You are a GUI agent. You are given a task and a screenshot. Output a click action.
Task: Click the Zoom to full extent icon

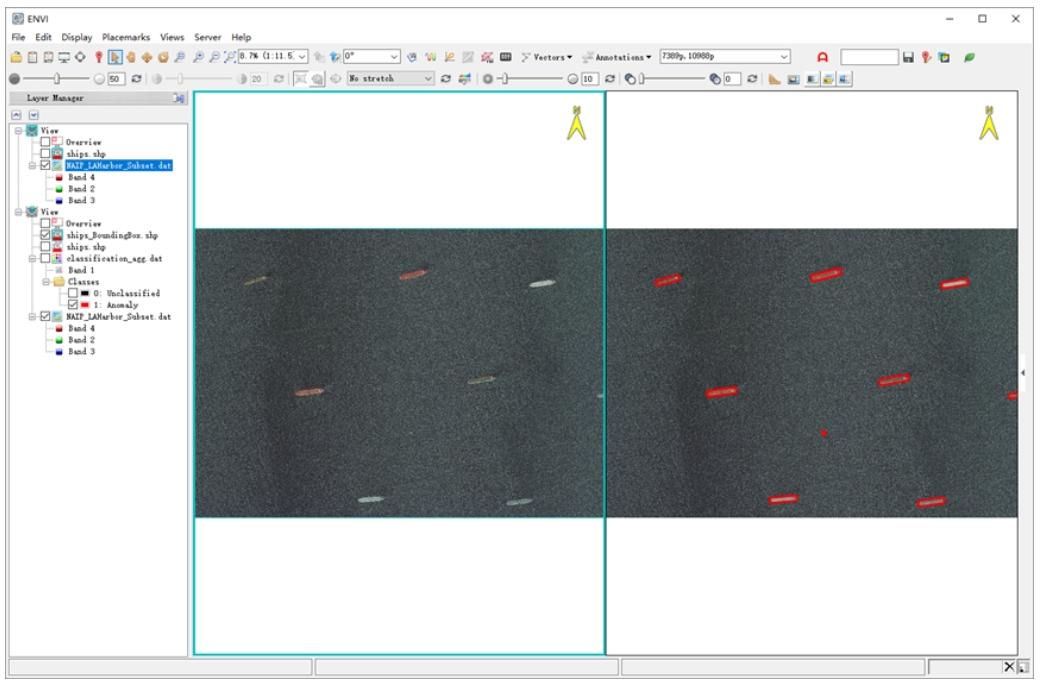click(x=230, y=57)
